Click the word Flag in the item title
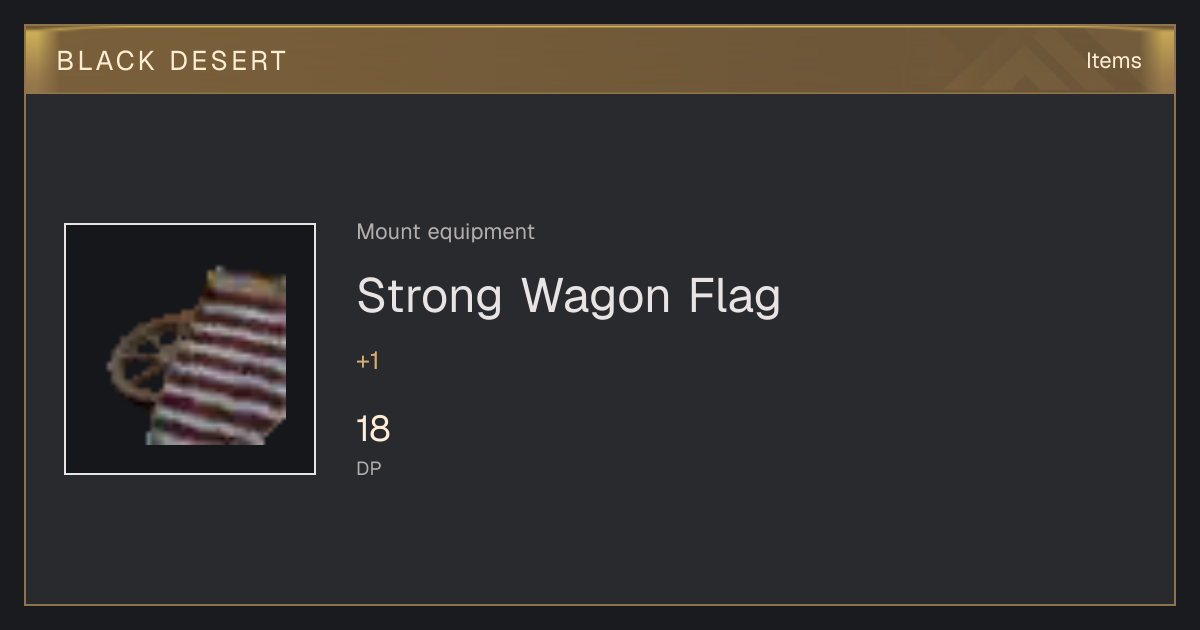The width and height of the screenshot is (1200, 630). (735, 296)
